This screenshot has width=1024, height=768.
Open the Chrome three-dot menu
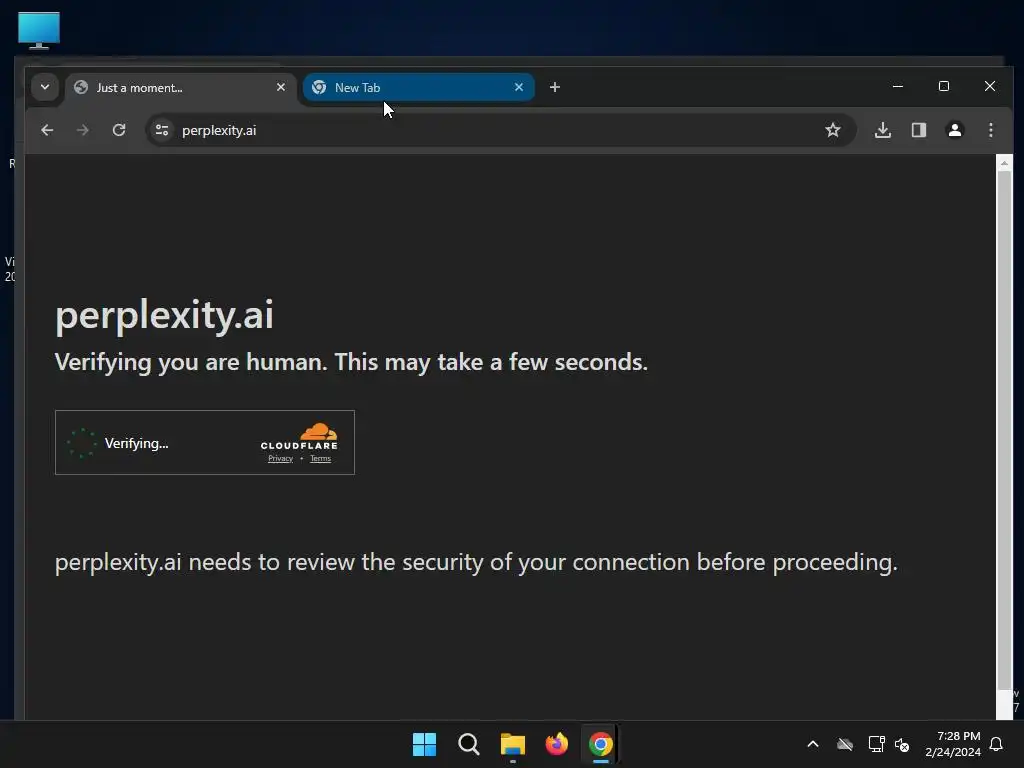(x=991, y=130)
